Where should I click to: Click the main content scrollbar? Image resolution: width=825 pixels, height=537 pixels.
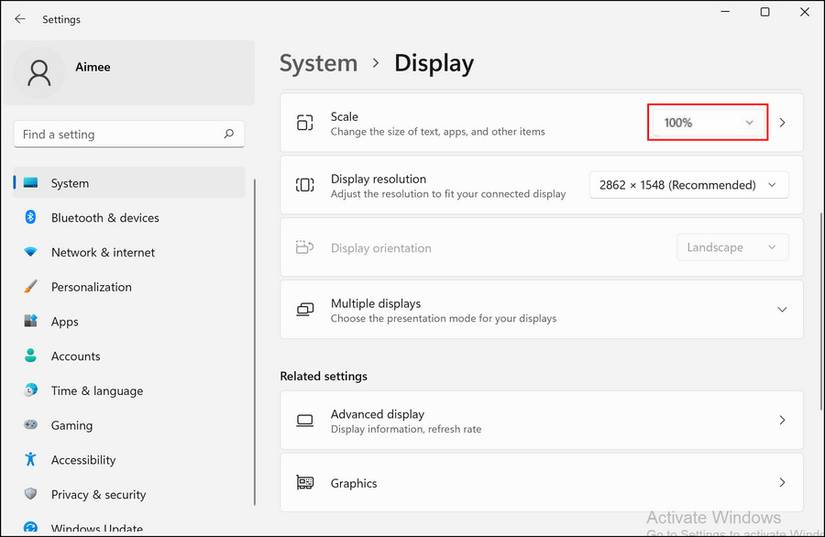[x=821, y=310]
